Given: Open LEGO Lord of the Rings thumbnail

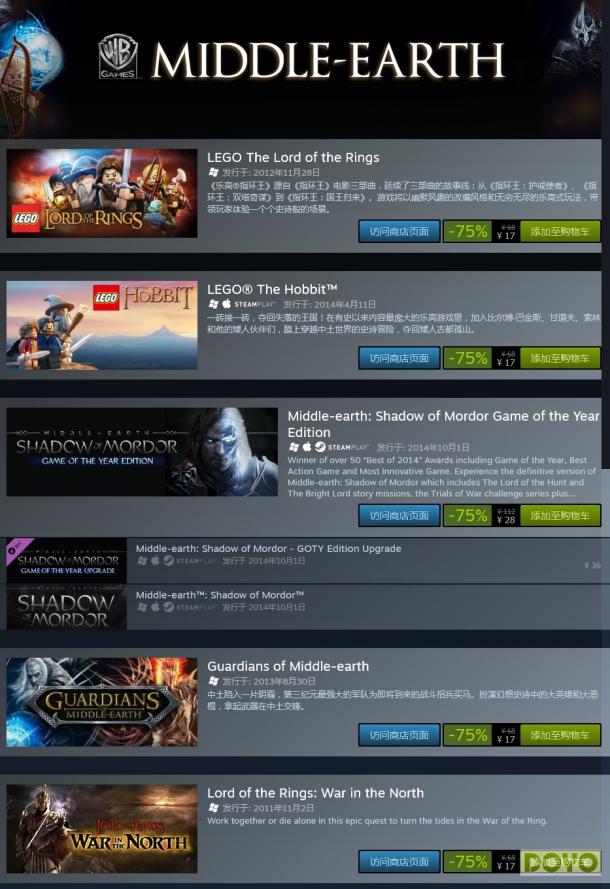Looking at the screenshot, I should coord(102,193).
